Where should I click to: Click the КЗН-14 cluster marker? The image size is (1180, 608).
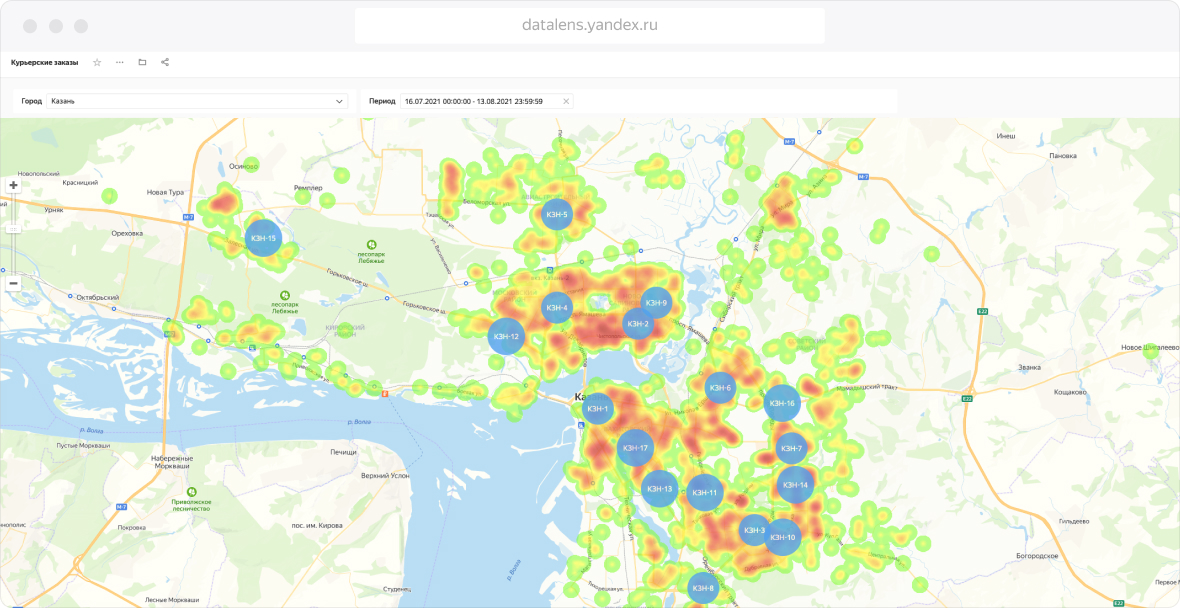pos(795,485)
